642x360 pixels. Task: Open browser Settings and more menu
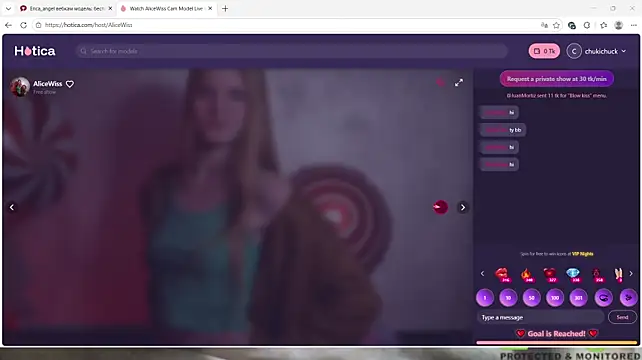click(634, 25)
